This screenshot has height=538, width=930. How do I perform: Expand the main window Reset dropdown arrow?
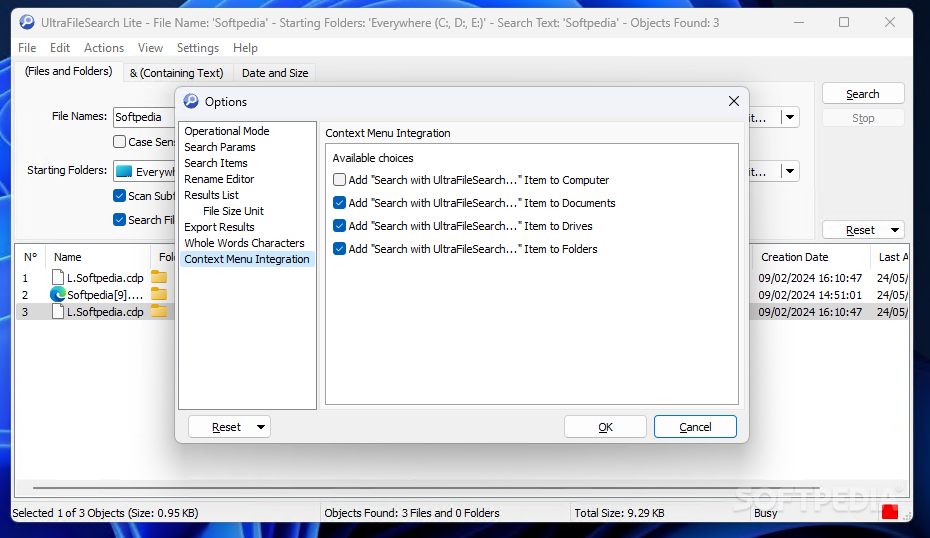(894, 230)
